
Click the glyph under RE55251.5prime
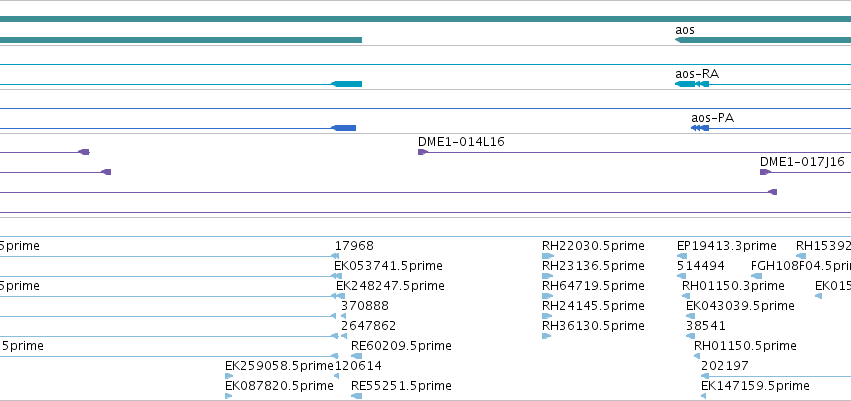(357, 396)
